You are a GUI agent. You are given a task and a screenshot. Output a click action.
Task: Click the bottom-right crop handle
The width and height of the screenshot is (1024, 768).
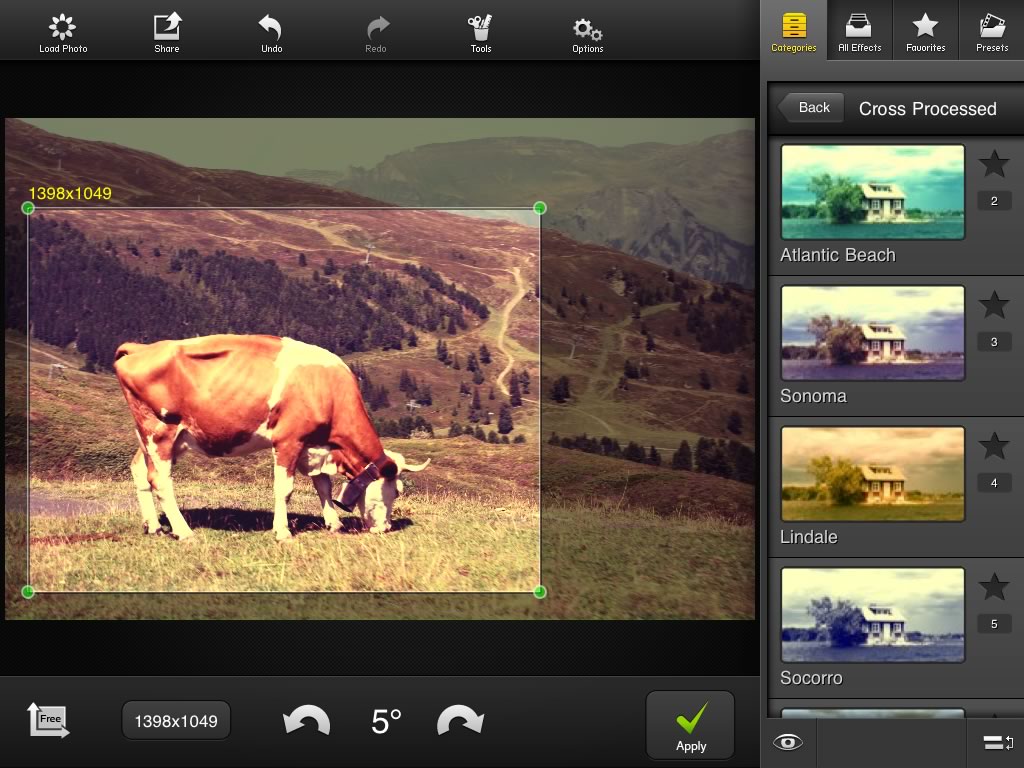click(539, 592)
